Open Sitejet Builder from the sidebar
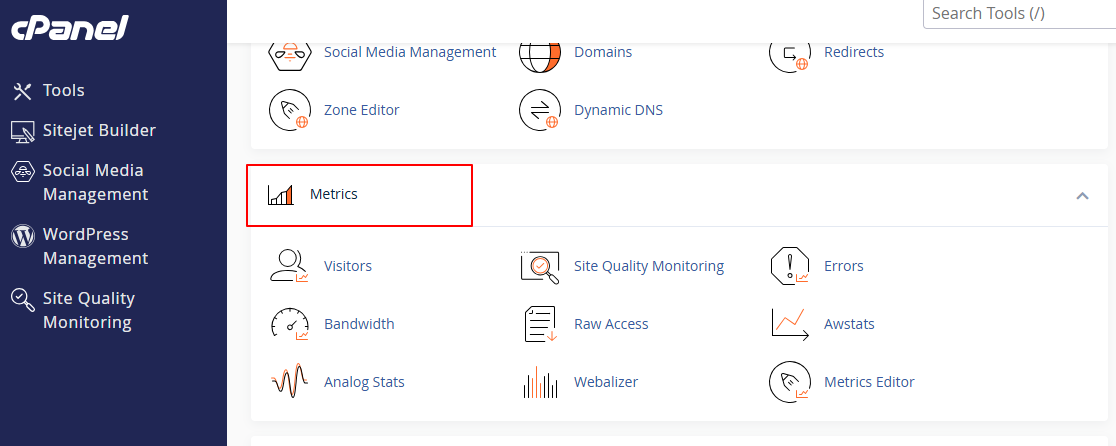Image resolution: width=1116 pixels, height=446 pixels. 99,131
